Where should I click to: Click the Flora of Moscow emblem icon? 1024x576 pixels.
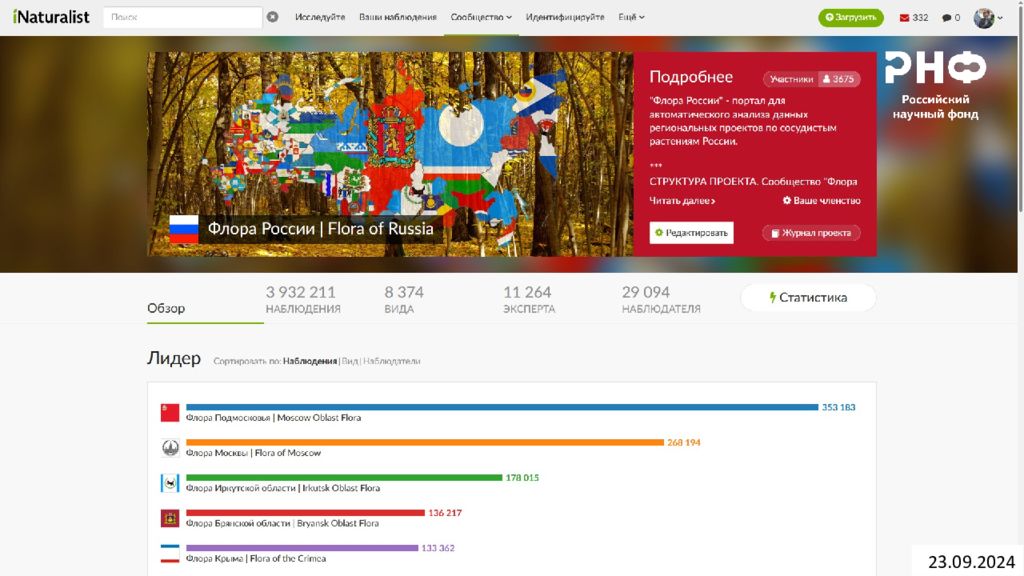coord(170,448)
